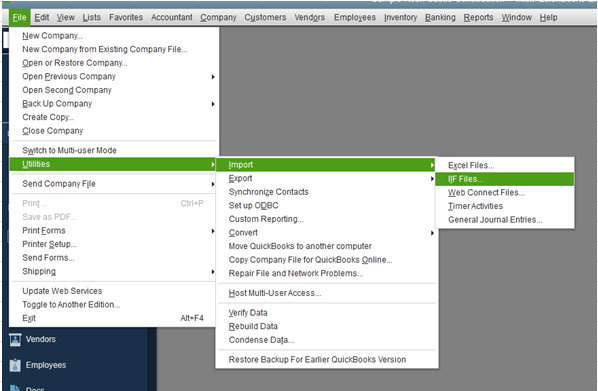Screen dimensions: 598x391
Task: Open the View menu
Action: pos(66,18)
